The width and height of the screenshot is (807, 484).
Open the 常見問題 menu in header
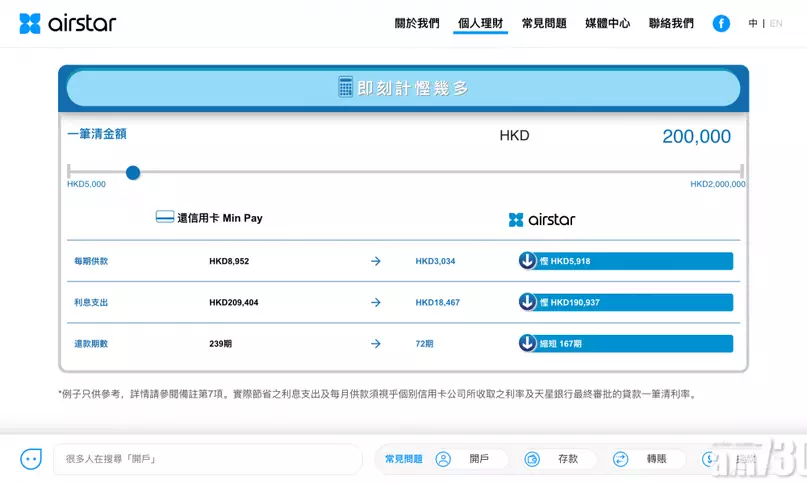(x=544, y=23)
